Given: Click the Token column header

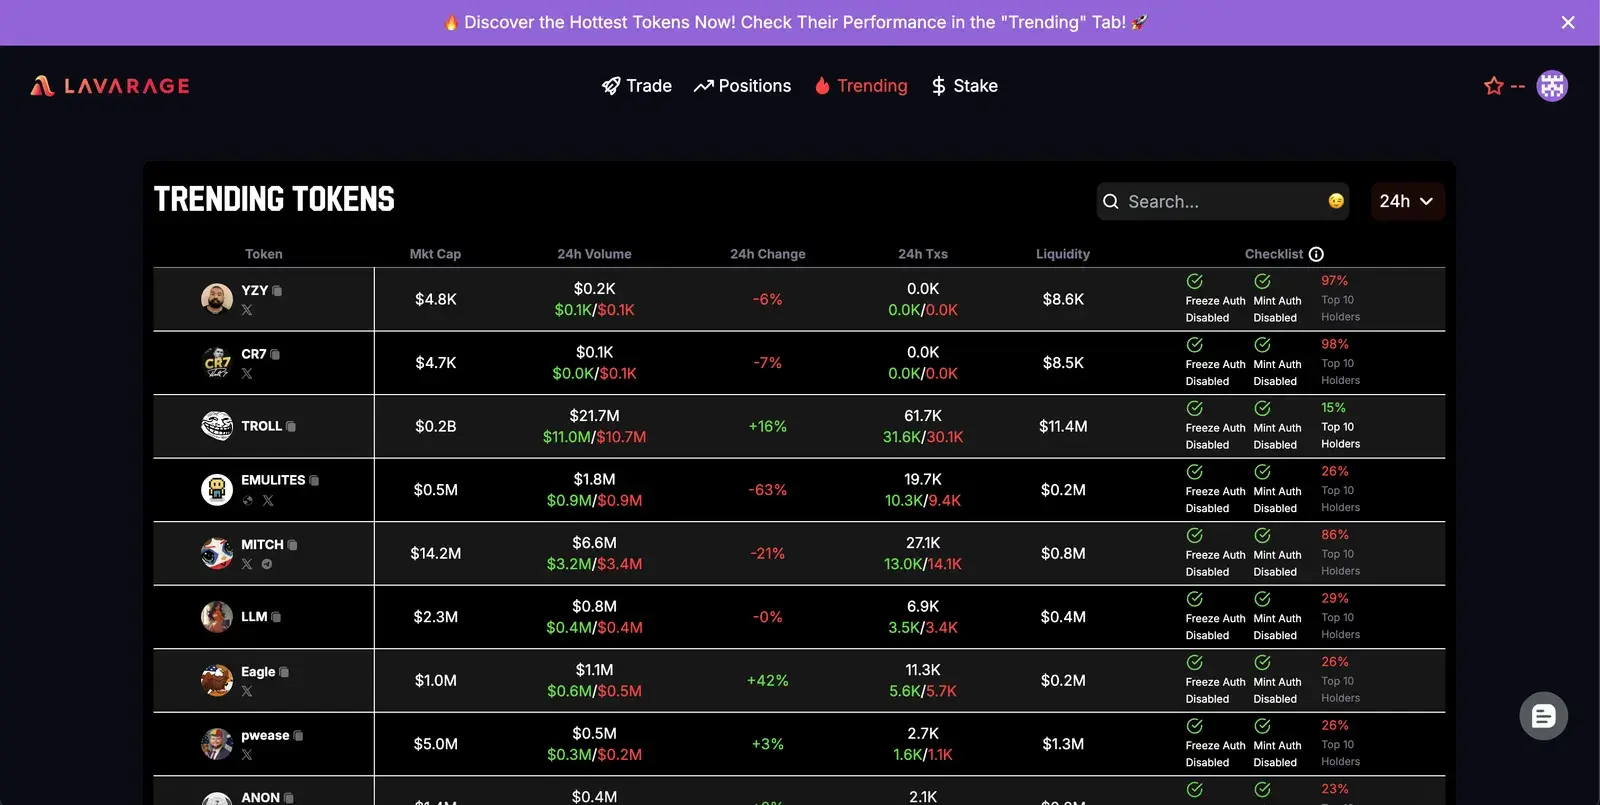Looking at the screenshot, I should [x=264, y=254].
